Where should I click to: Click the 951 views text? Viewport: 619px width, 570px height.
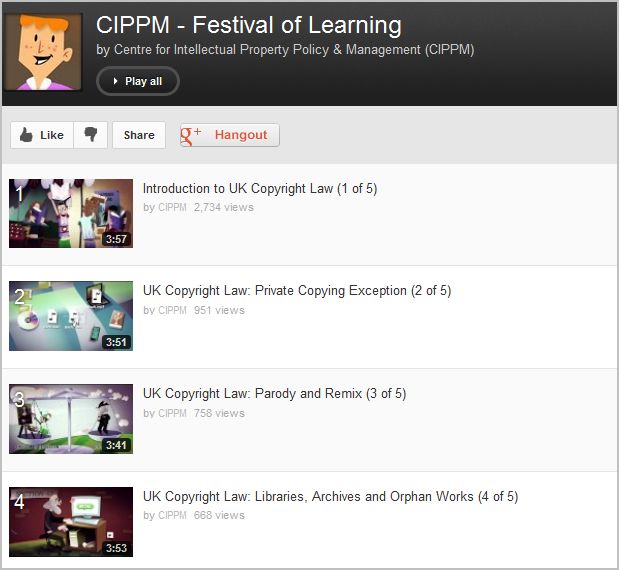[x=219, y=310]
